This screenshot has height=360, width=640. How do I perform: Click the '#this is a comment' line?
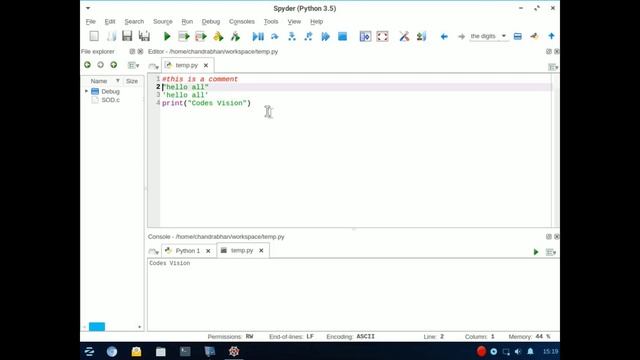200,79
